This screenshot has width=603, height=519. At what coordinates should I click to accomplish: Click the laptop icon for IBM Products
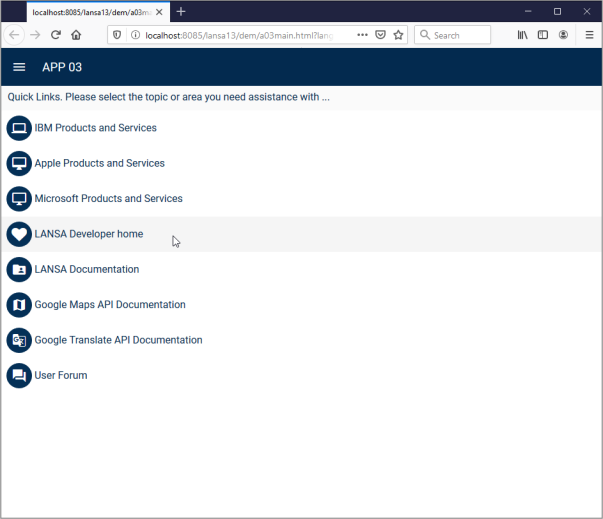pyautogui.click(x=19, y=128)
